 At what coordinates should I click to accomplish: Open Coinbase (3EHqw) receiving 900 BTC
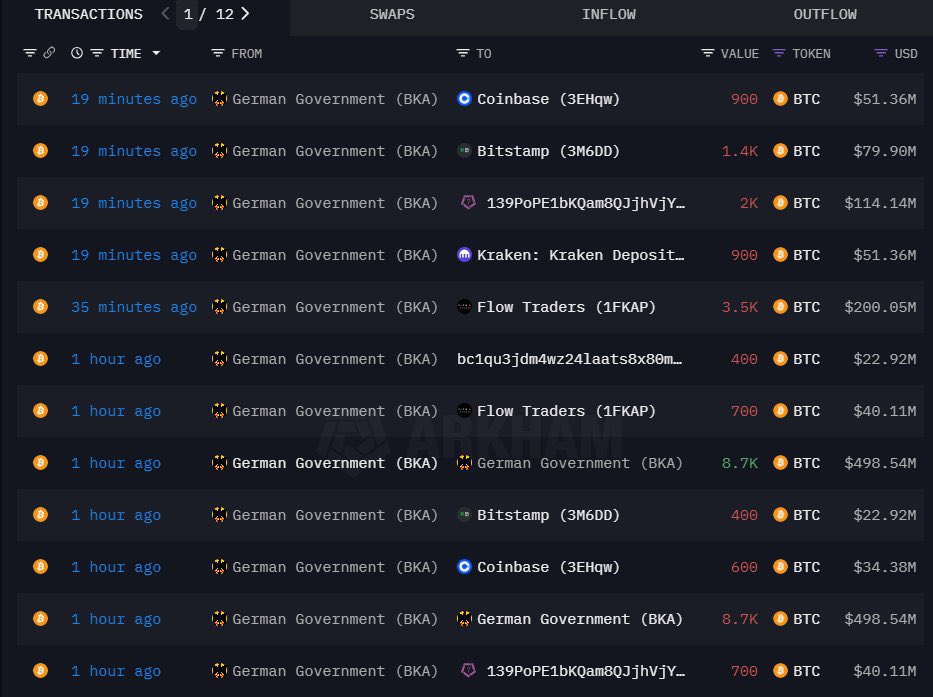(548, 99)
